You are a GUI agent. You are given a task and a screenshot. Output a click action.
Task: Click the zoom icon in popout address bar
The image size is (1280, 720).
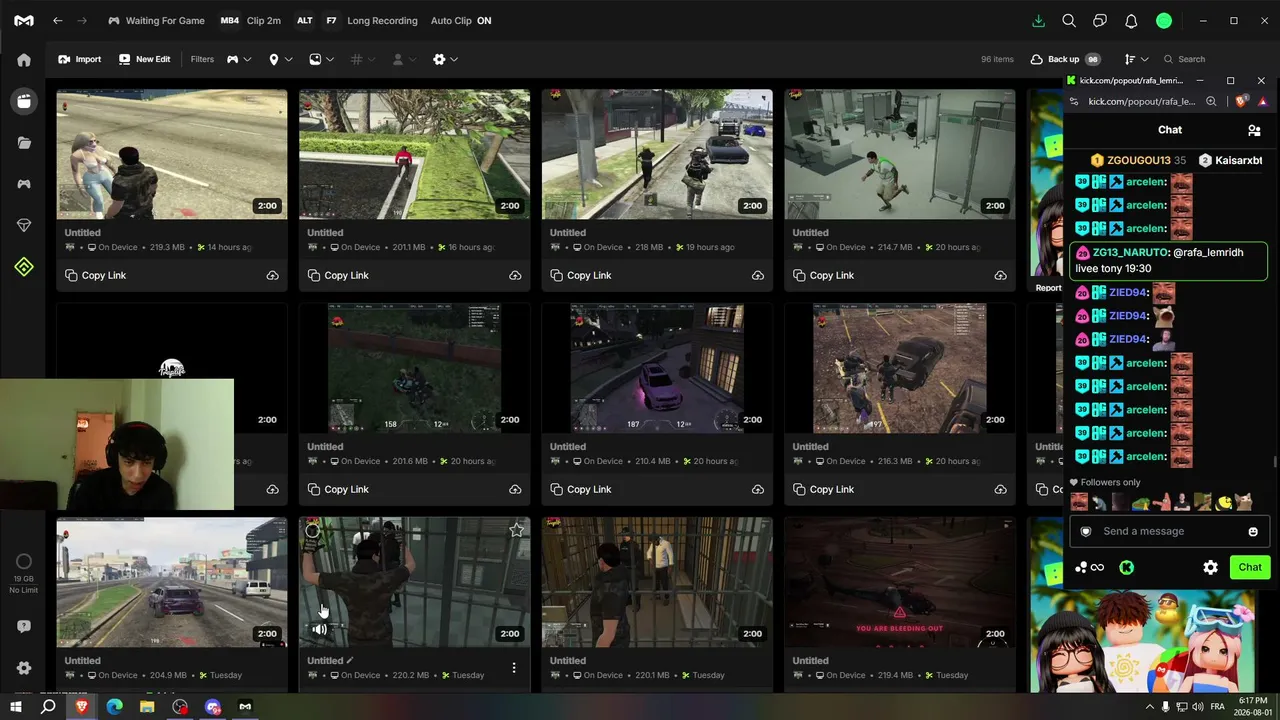pos(1211,101)
